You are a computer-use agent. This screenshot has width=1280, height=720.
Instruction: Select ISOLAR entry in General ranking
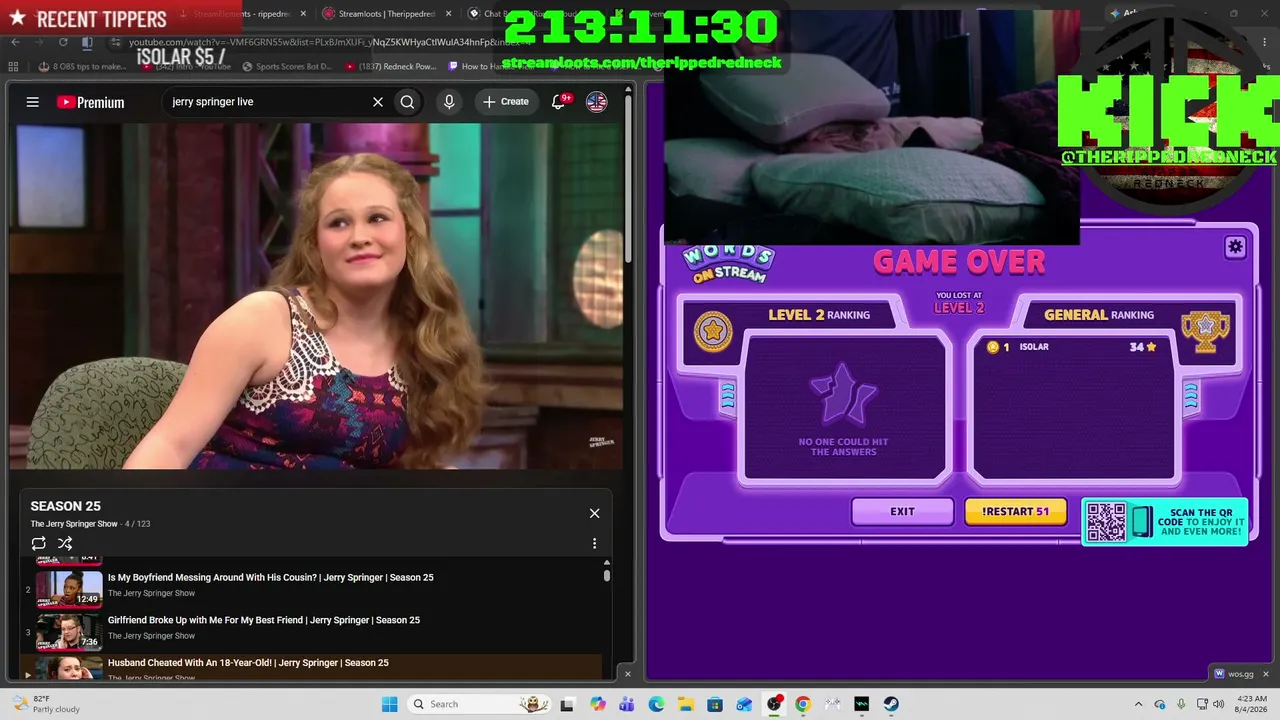[1072, 347]
